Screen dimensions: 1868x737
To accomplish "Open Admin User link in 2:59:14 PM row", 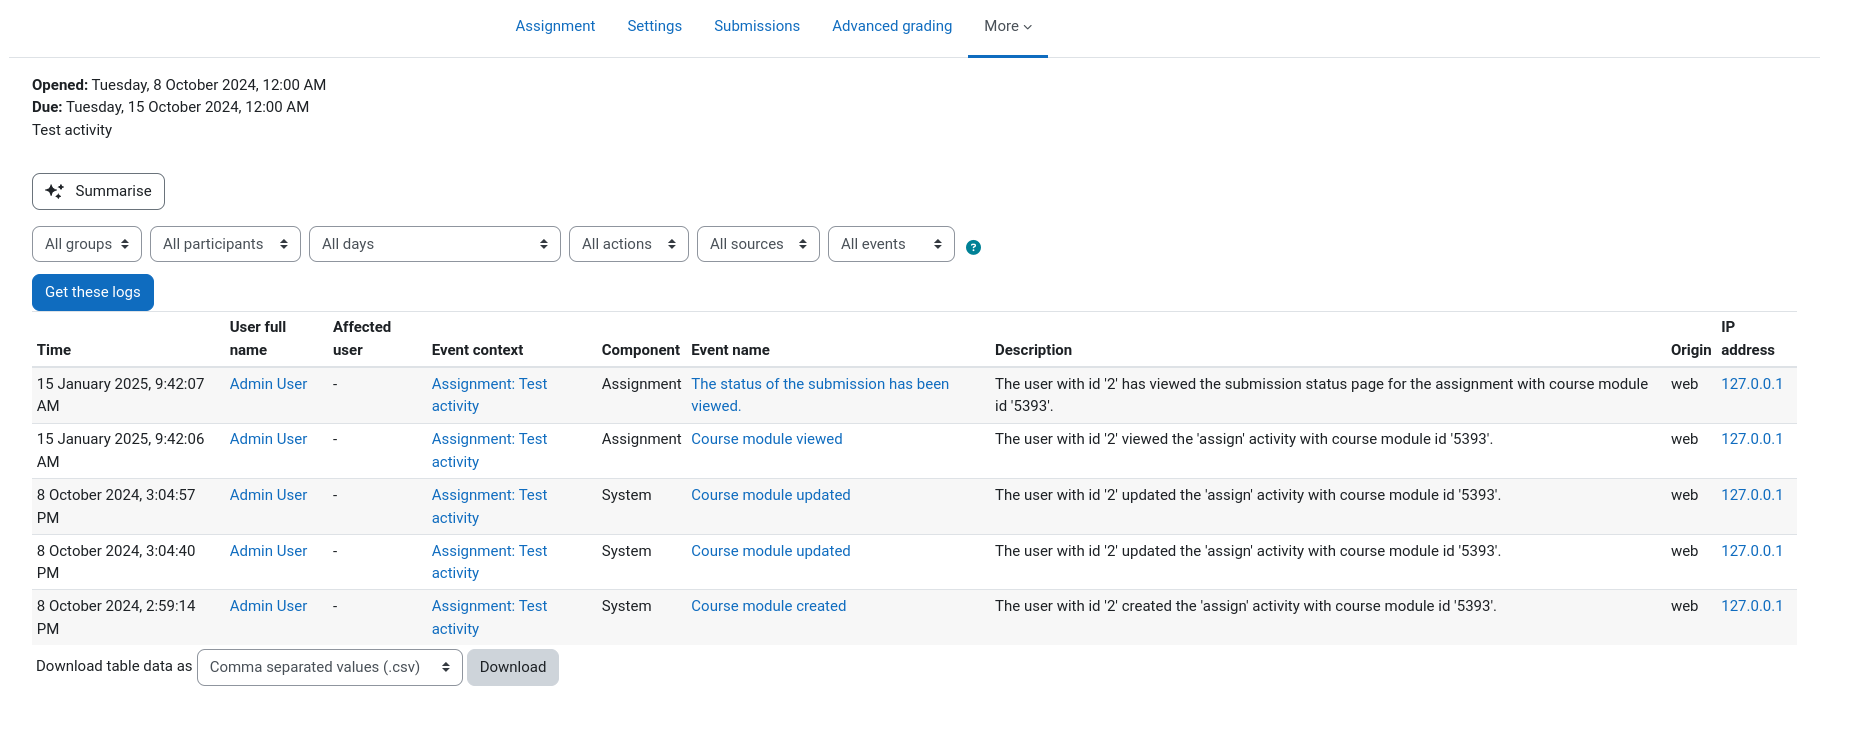I will pos(268,606).
